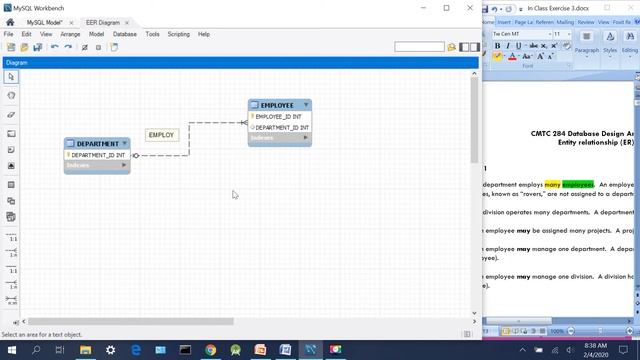Image resolution: width=640 pixels, height=360 pixels.
Task: Click Grow Font button in Word
Action: (540, 57)
